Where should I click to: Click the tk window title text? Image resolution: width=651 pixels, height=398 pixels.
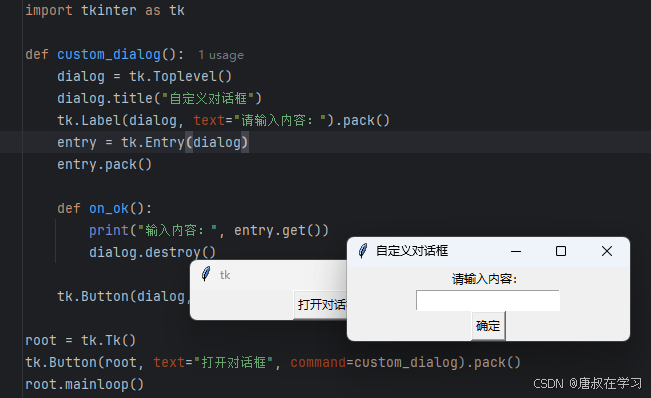pyautogui.click(x=225, y=275)
